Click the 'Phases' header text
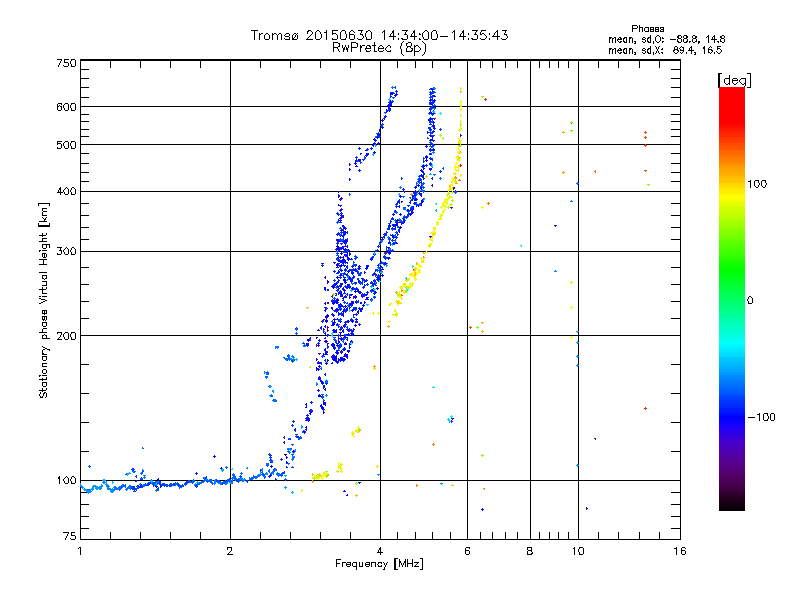This screenshot has width=800, height=600. pos(647,29)
